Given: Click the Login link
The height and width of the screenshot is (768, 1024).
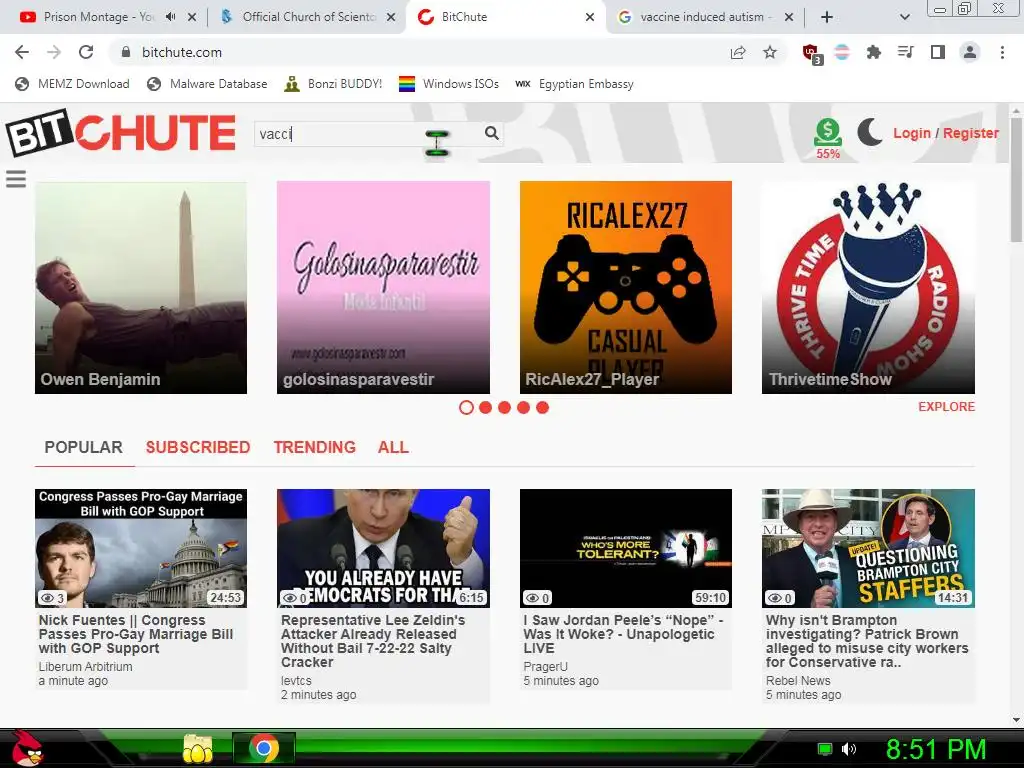Looking at the screenshot, I should click(912, 133).
